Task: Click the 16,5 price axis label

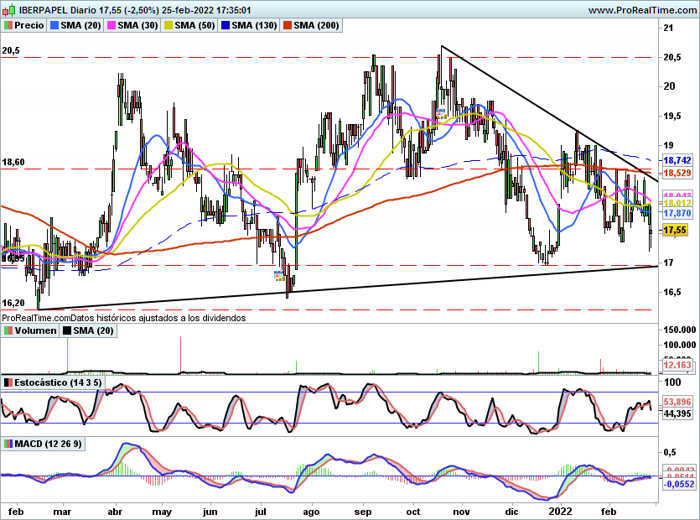Action: 672,292
